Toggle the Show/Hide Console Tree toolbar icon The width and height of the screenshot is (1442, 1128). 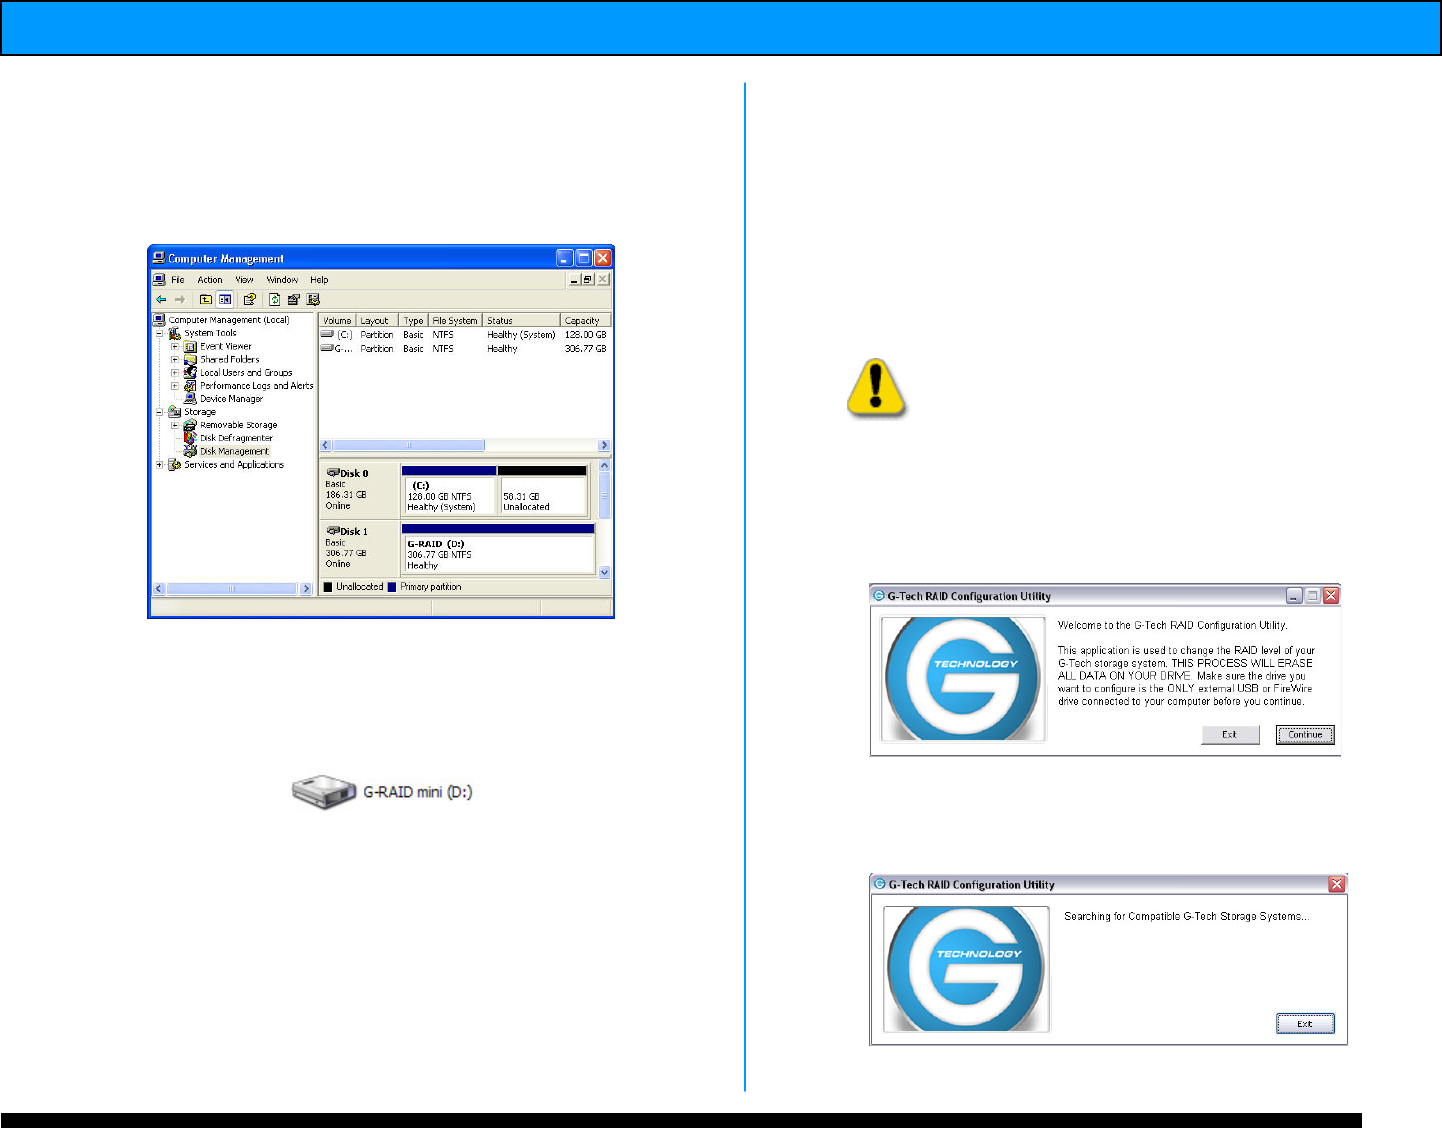click(x=225, y=299)
